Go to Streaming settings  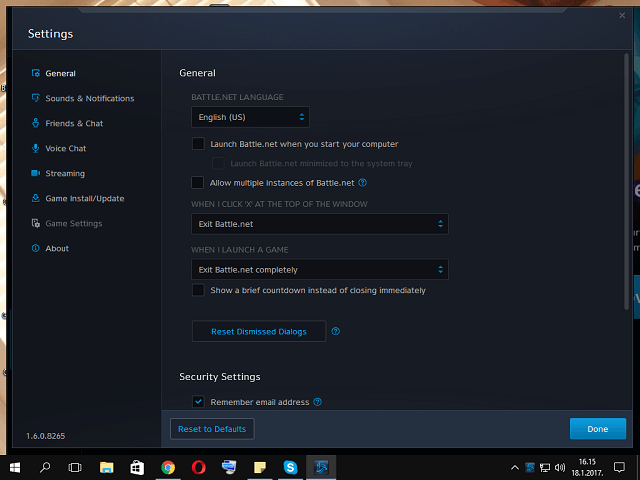(x=65, y=173)
